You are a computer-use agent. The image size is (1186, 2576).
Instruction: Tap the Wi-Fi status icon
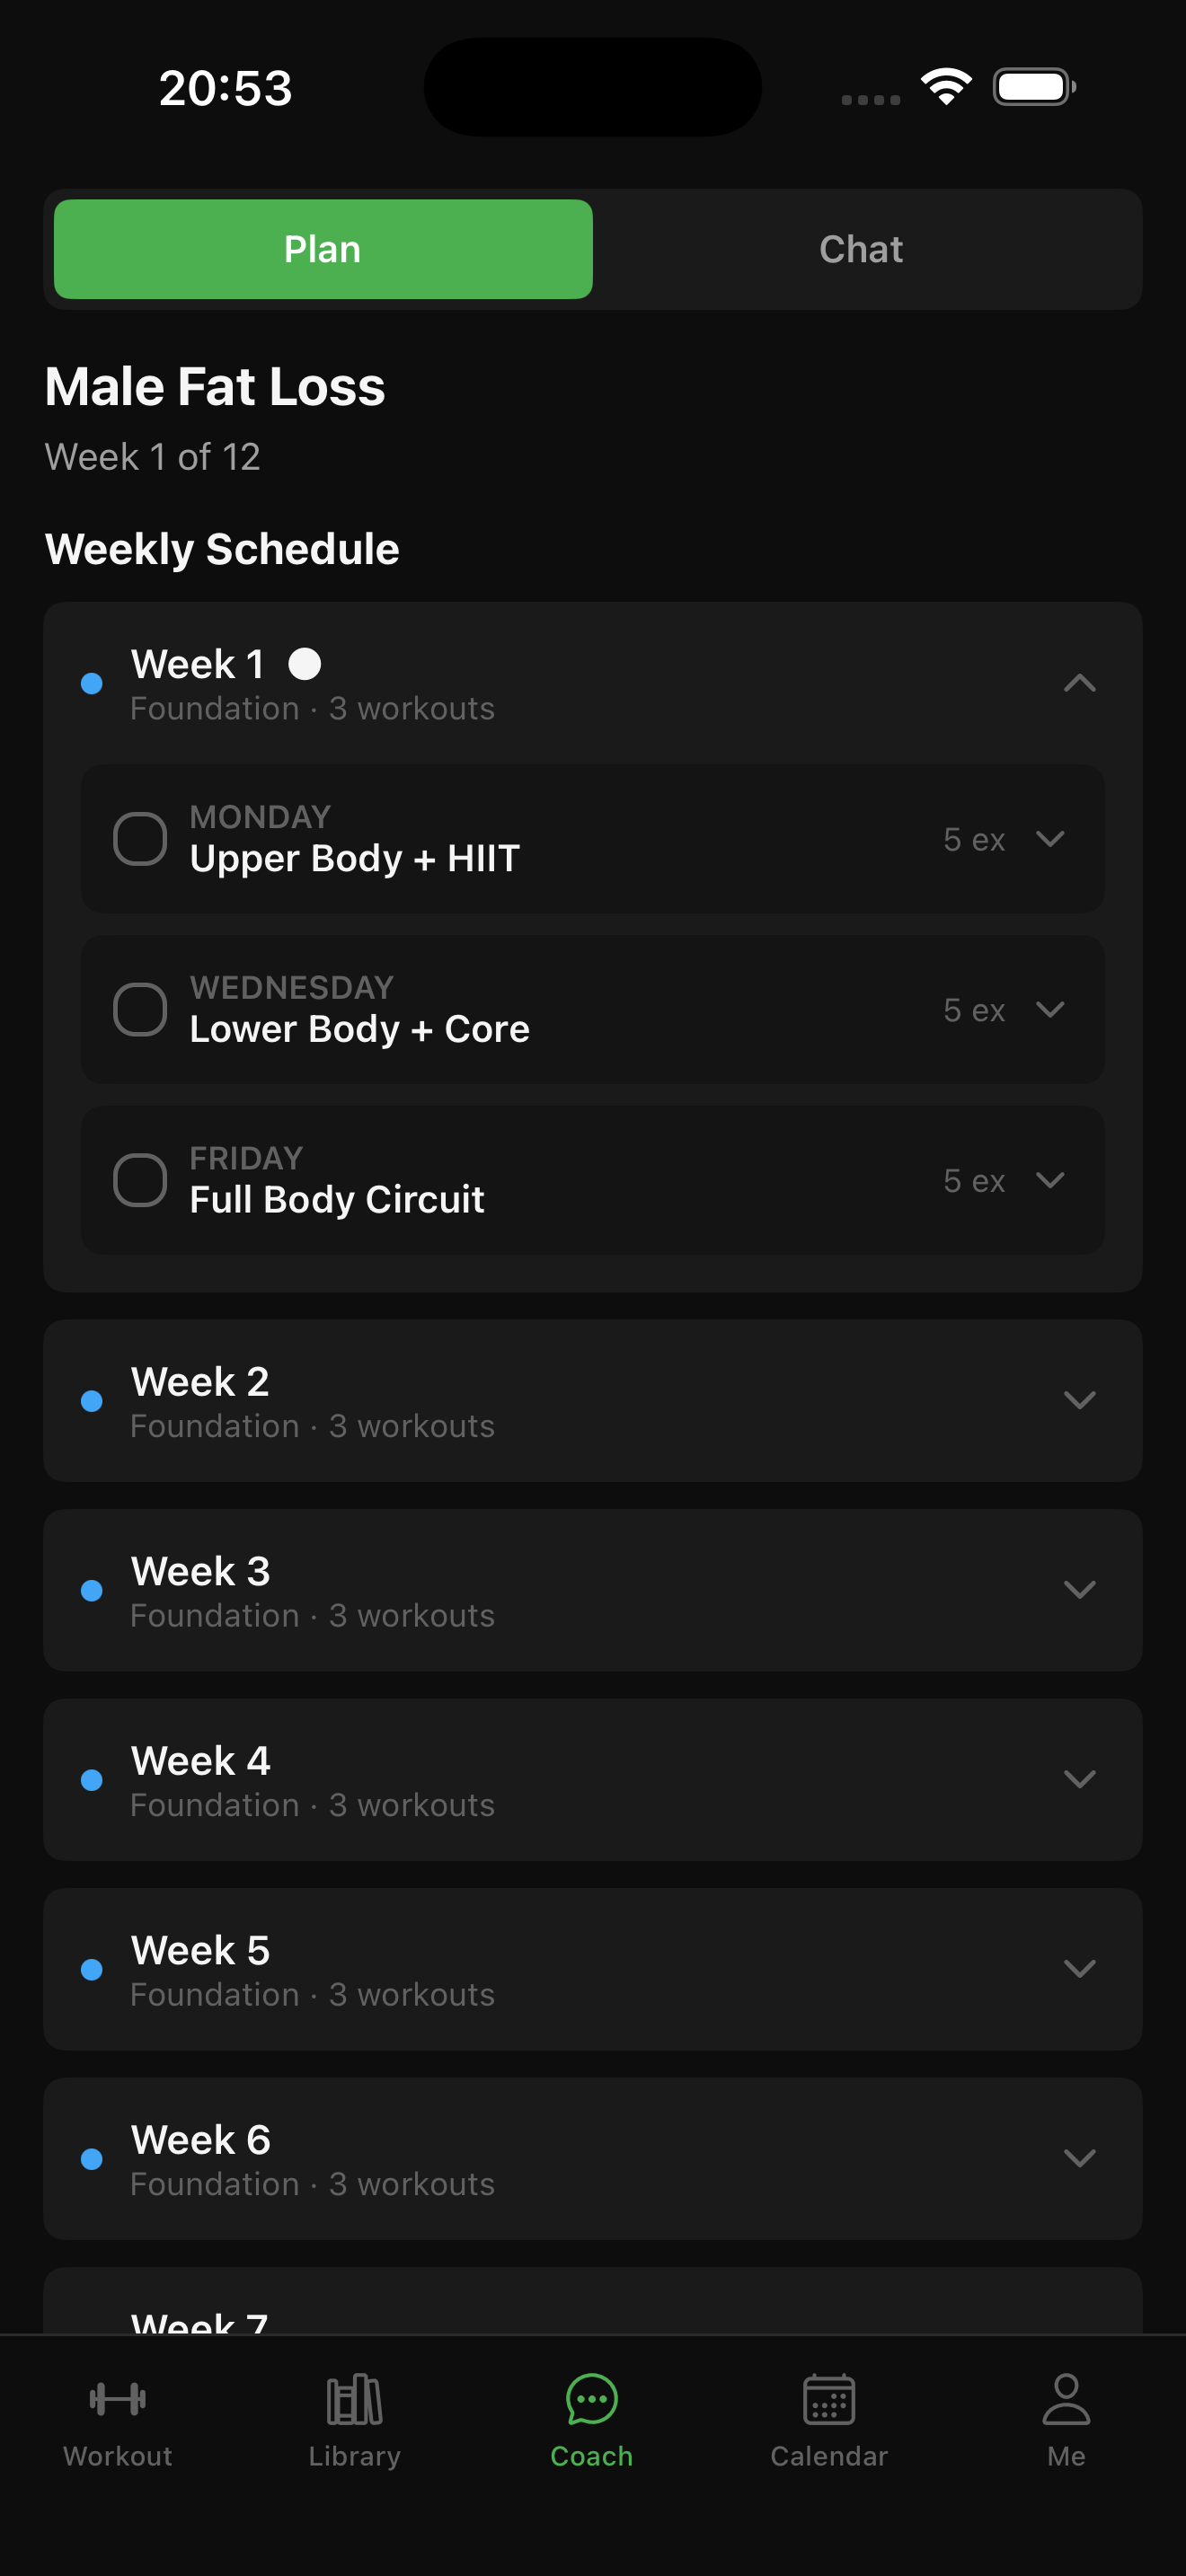tap(946, 87)
